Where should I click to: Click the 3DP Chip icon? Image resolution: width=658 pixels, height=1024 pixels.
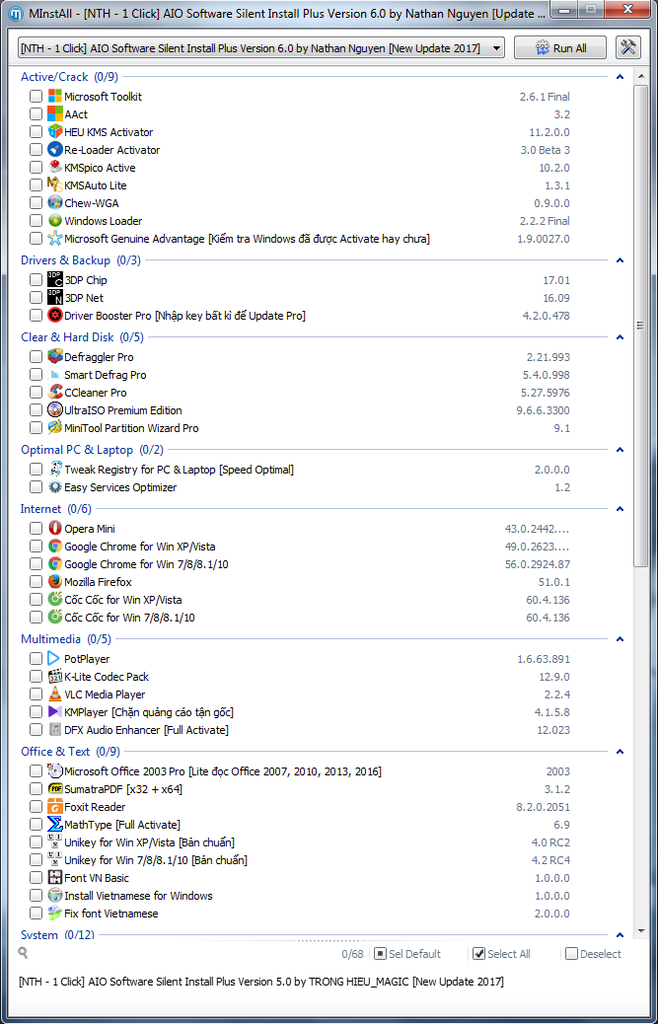coord(55,280)
